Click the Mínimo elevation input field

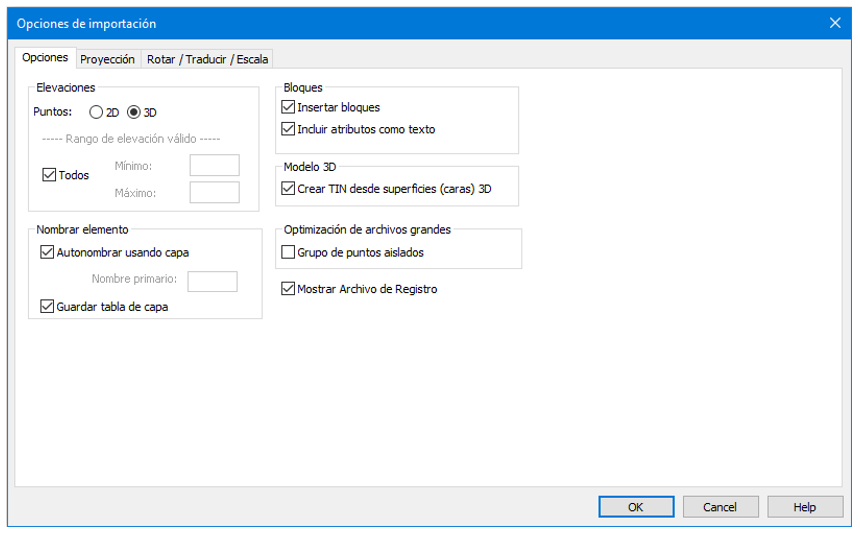coord(214,166)
